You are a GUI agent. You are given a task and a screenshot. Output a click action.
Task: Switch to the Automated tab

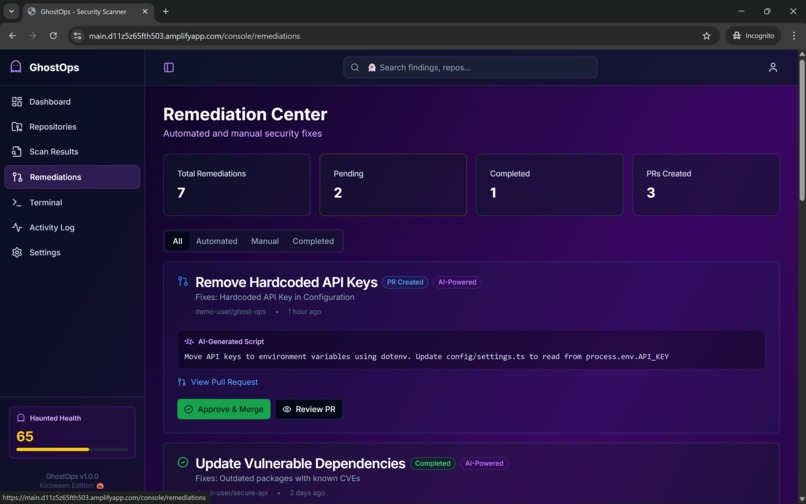click(x=216, y=241)
